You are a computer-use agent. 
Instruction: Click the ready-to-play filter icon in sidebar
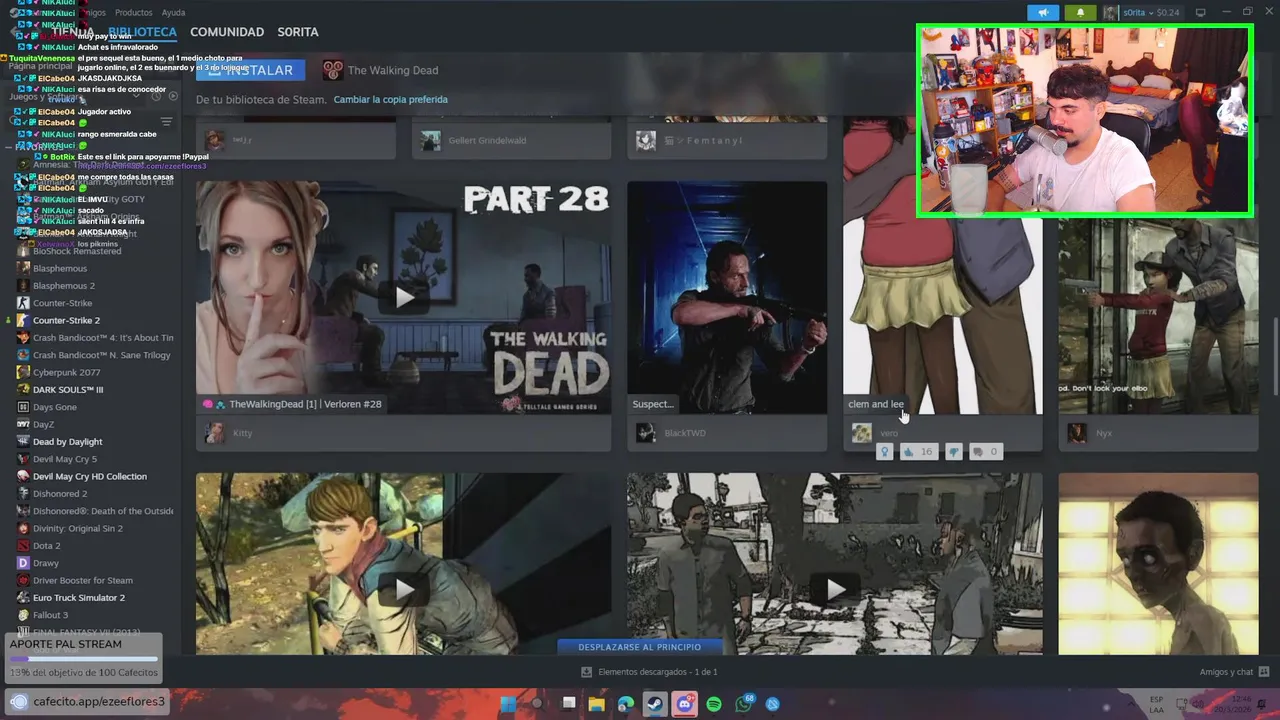173,96
